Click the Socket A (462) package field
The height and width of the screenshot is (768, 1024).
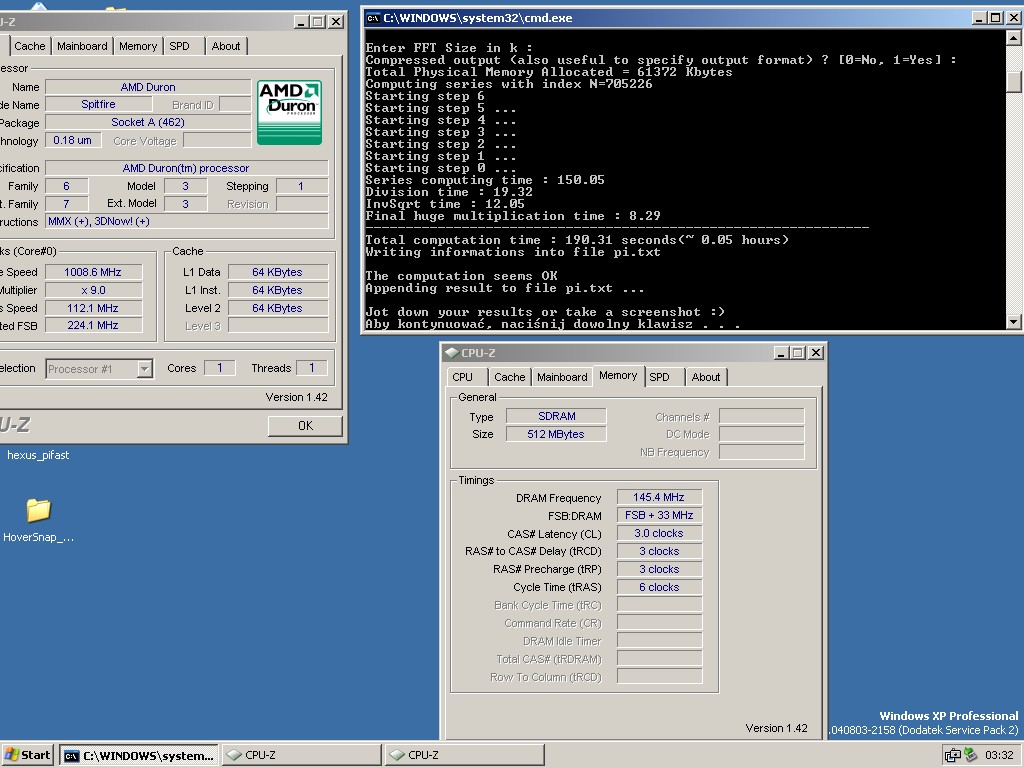[x=148, y=122]
